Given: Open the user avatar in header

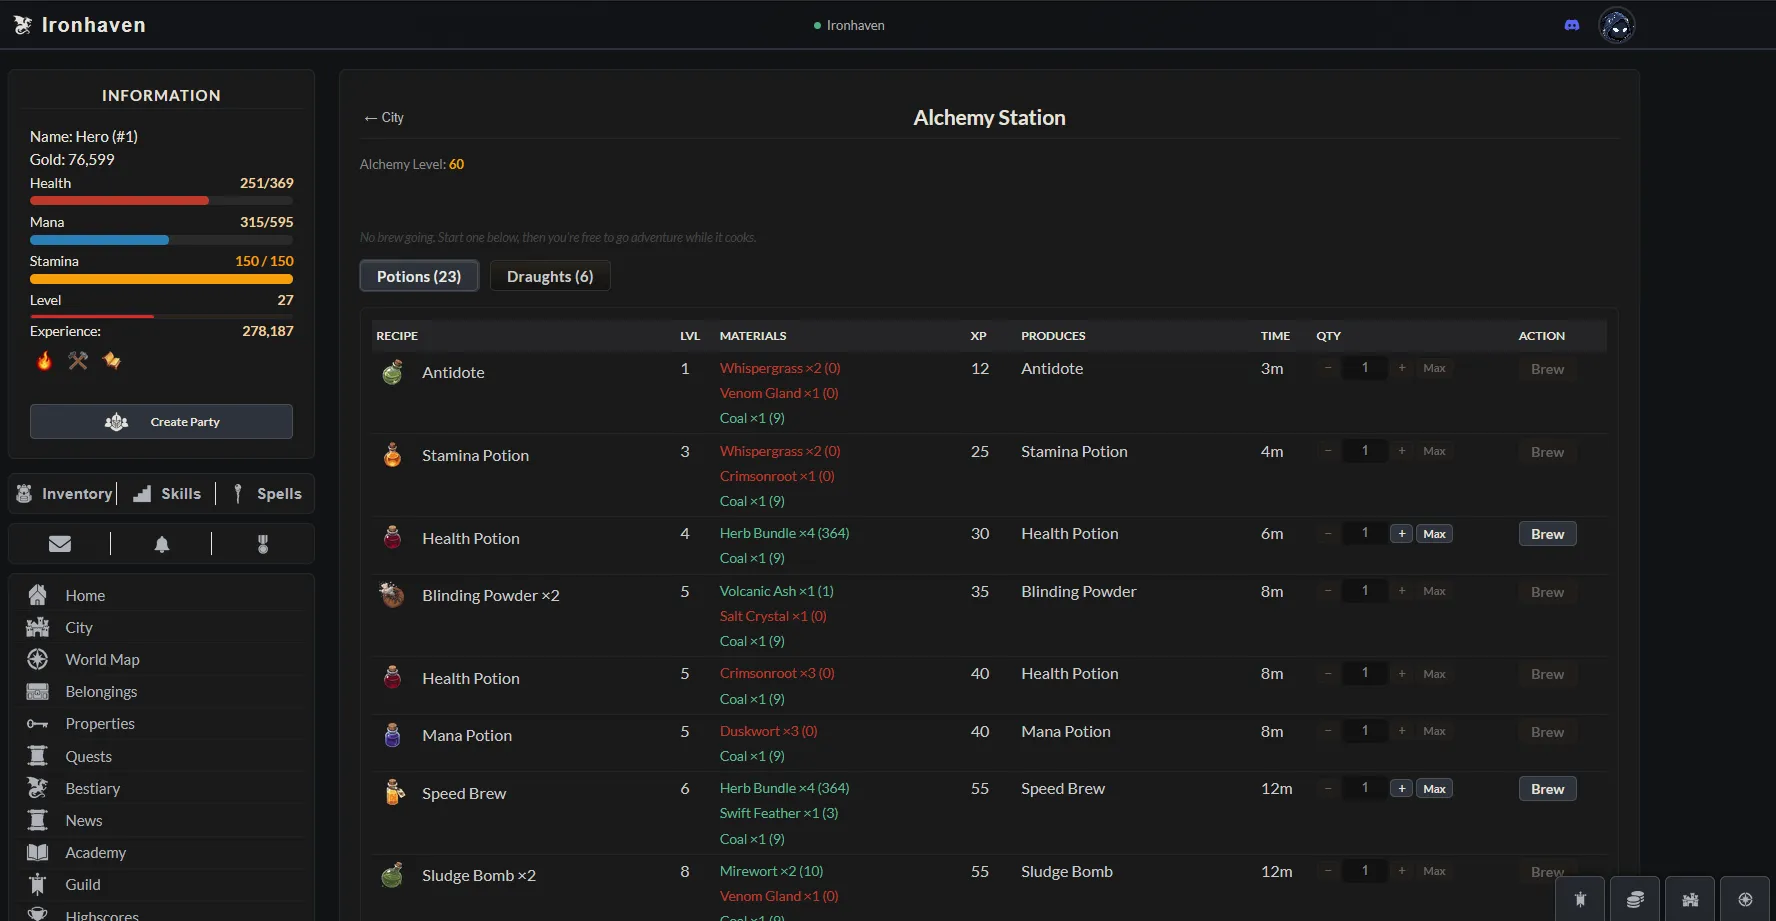Looking at the screenshot, I should point(1617,25).
